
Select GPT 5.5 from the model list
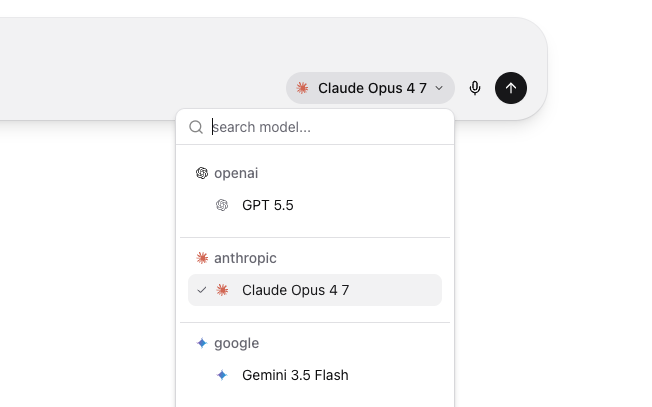click(315, 205)
